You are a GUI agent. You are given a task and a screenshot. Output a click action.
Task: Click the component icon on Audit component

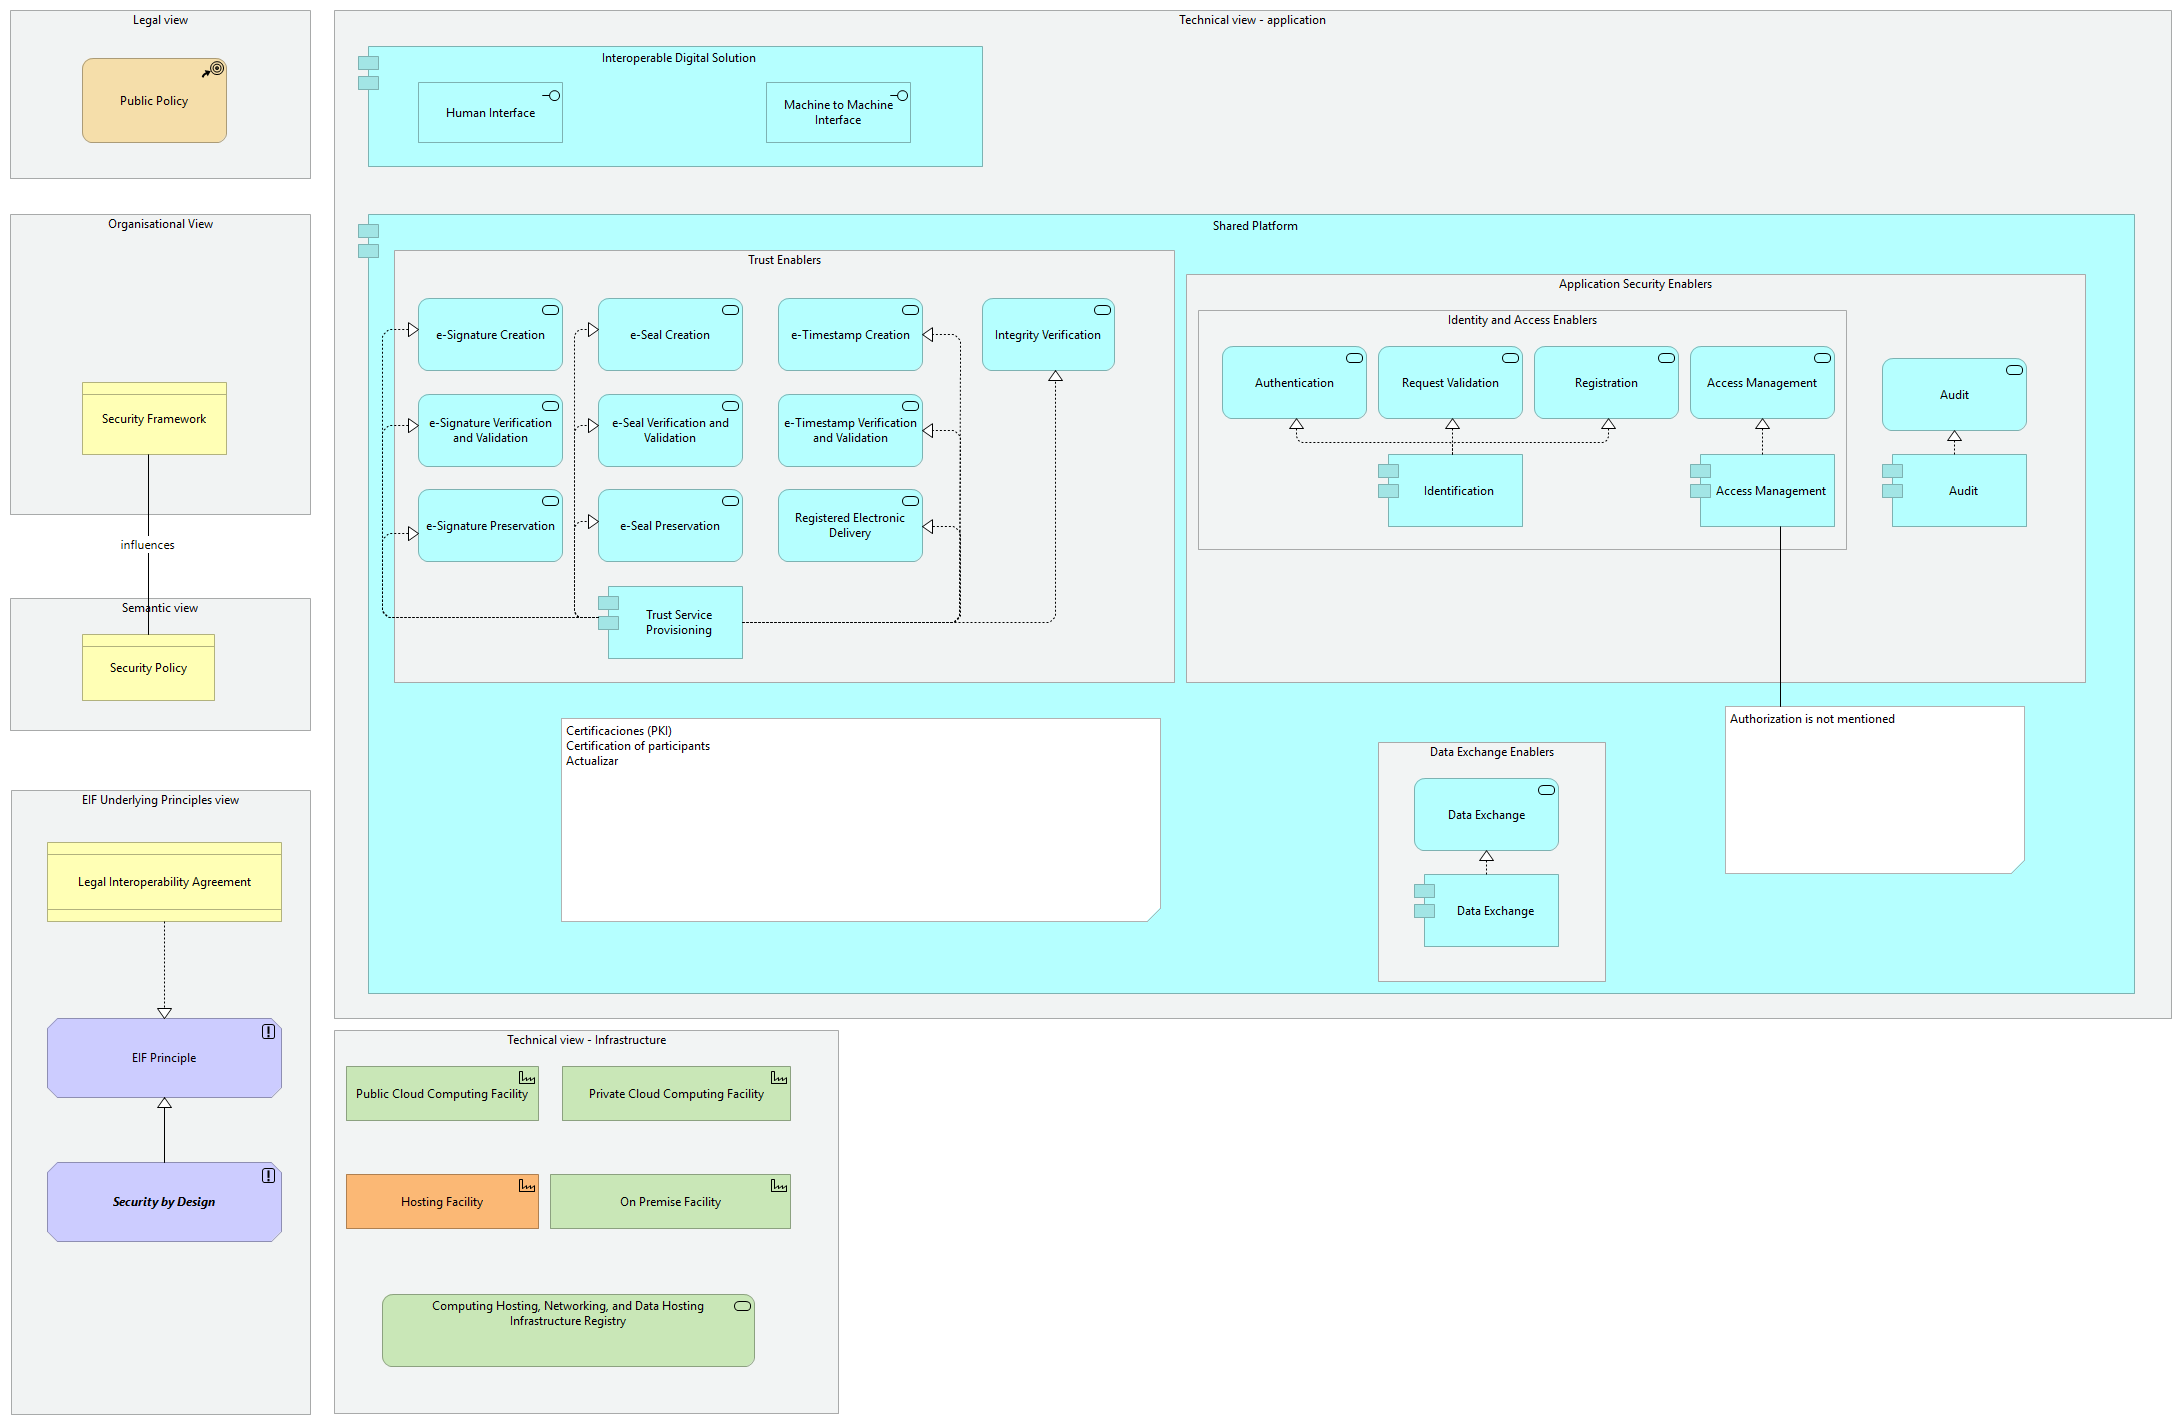(x=1892, y=481)
